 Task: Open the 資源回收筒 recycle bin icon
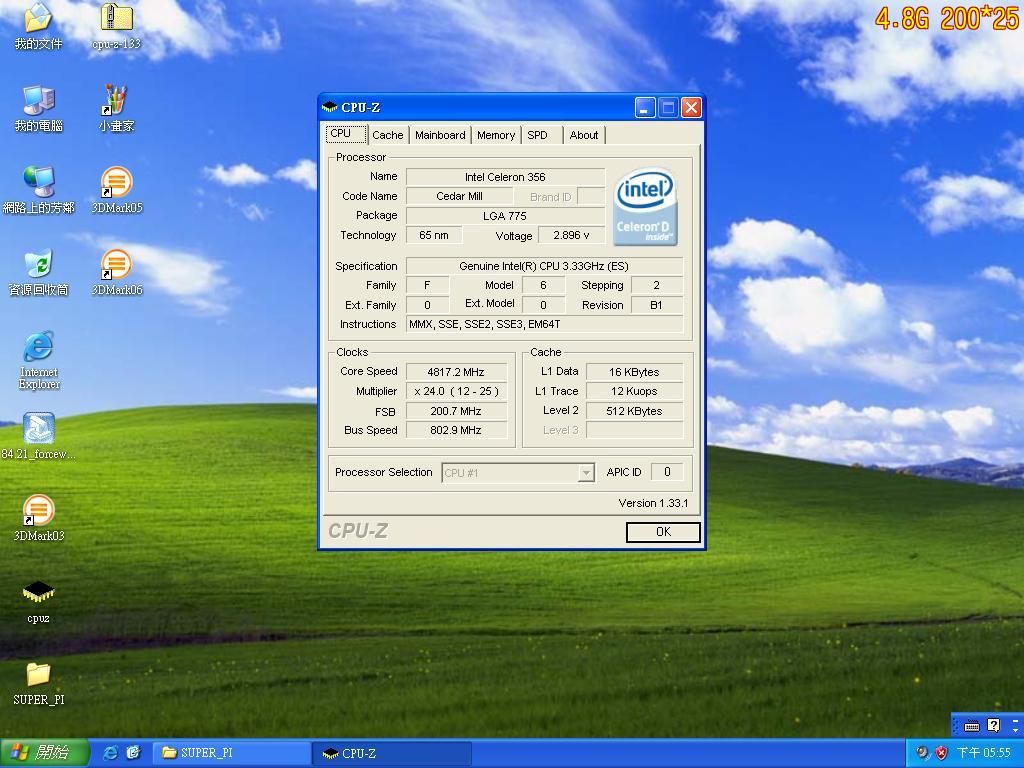tap(39, 264)
